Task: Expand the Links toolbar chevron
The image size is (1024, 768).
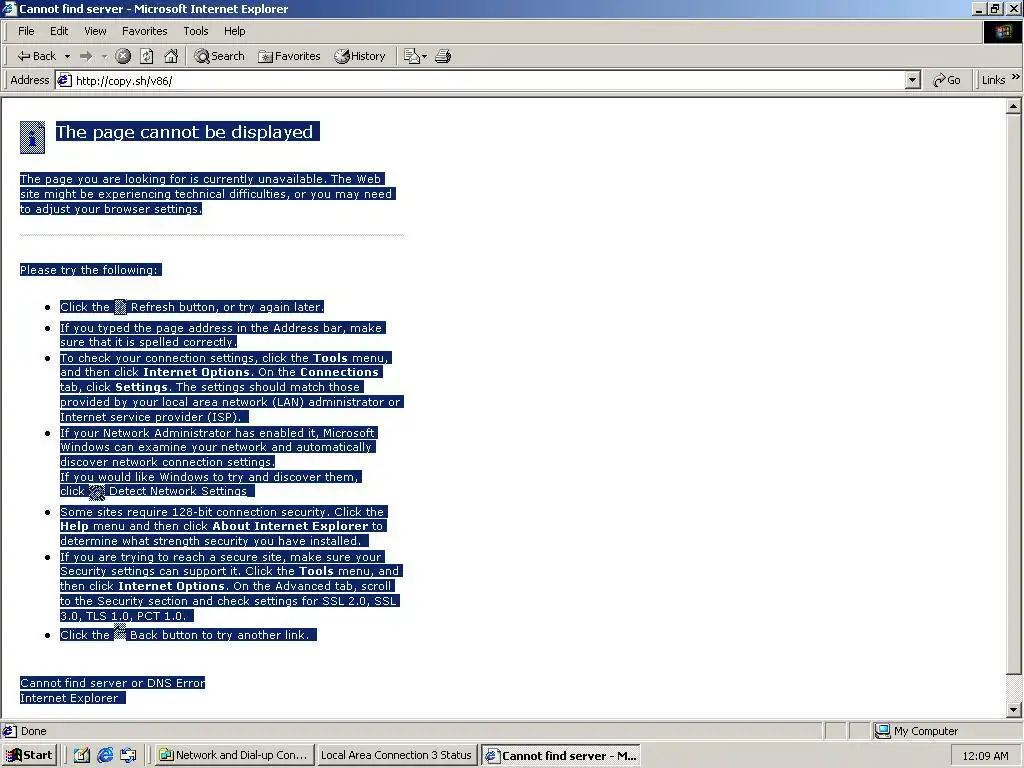Action: [1016, 77]
